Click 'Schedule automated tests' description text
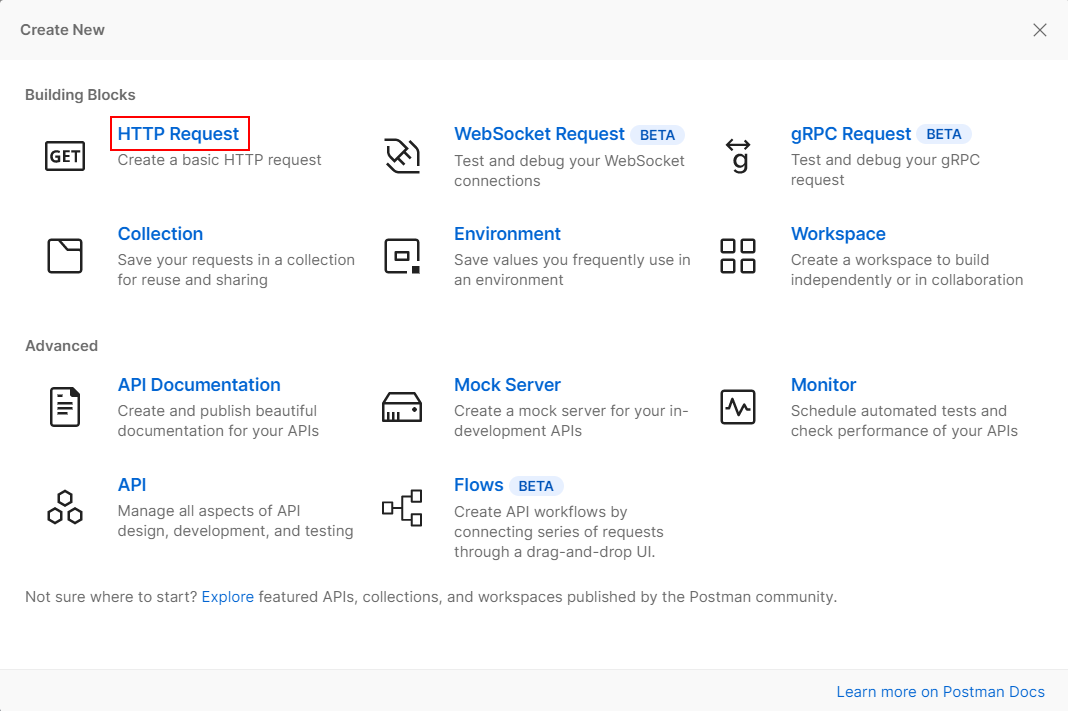 point(905,421)
